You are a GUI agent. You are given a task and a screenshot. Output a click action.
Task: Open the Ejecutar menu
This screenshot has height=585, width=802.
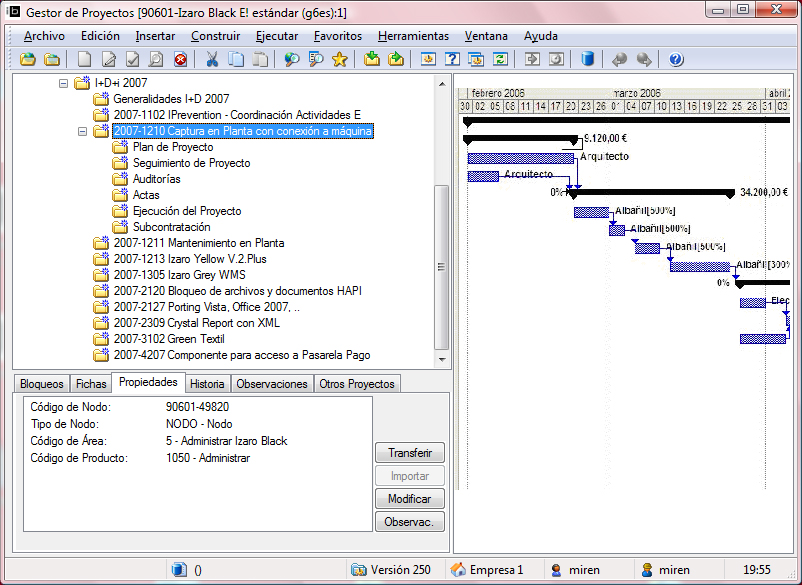(277, 36)
